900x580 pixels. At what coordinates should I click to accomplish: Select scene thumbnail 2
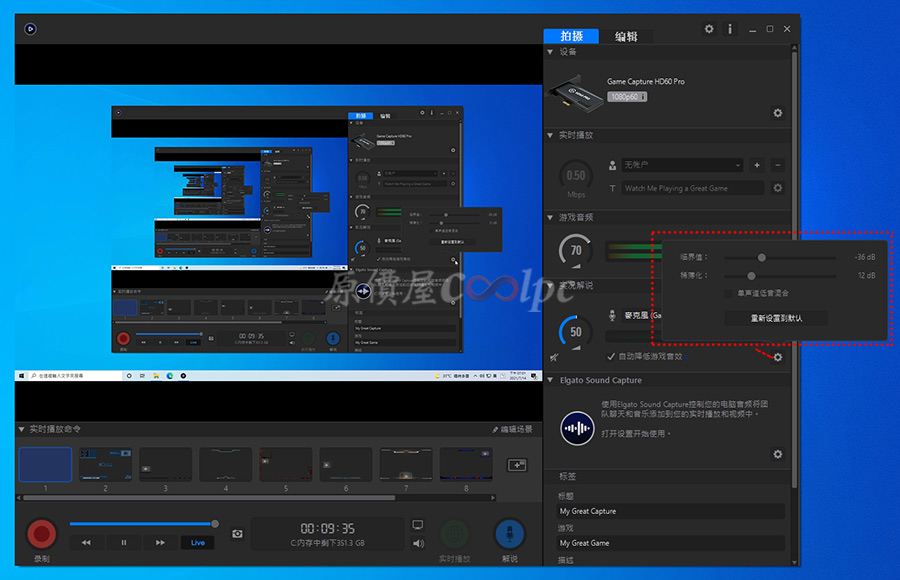(x=106, y=464)
